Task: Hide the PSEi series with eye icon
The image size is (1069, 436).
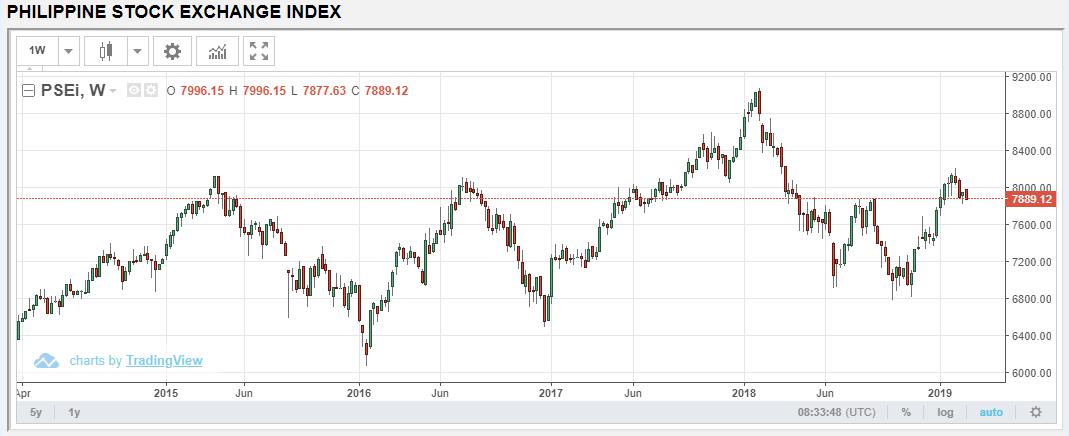Action: 136,91
